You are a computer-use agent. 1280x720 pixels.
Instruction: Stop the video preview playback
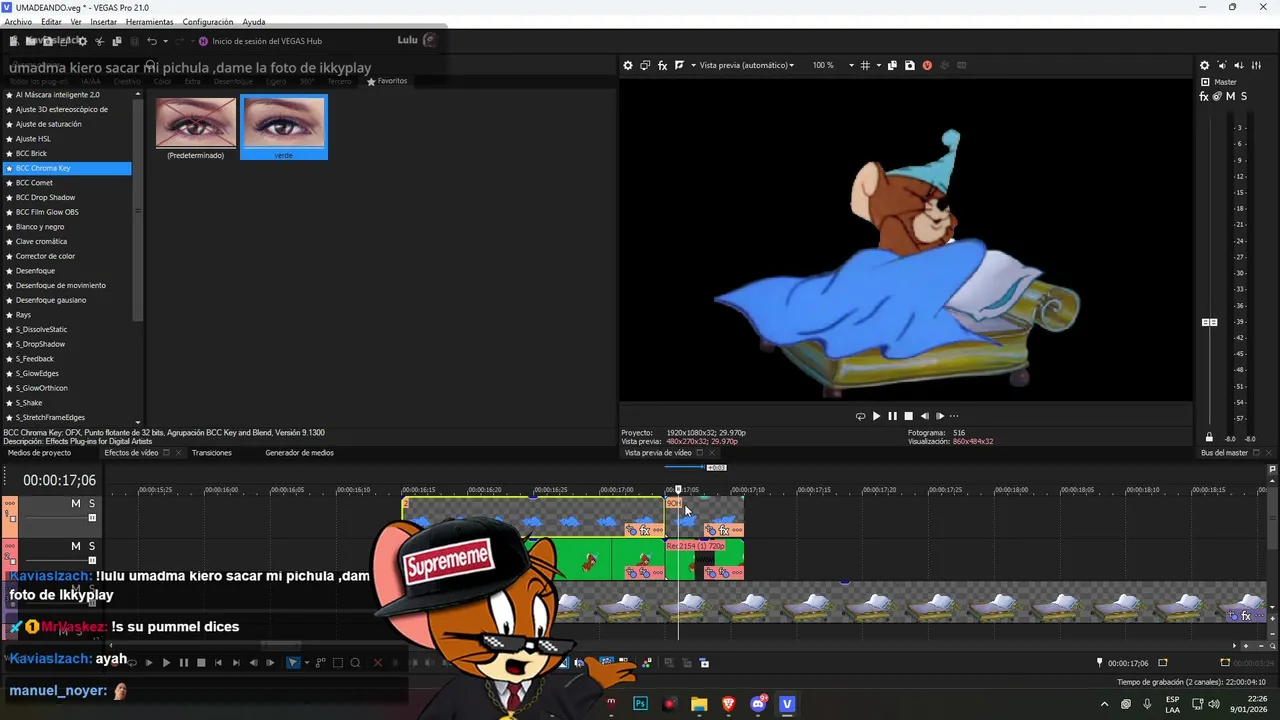click(908, 416)
